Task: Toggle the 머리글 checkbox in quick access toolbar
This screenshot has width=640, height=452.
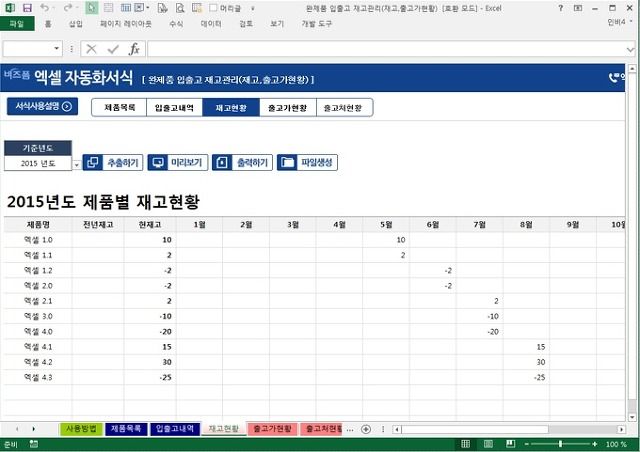Action: (x=213, y=8)
